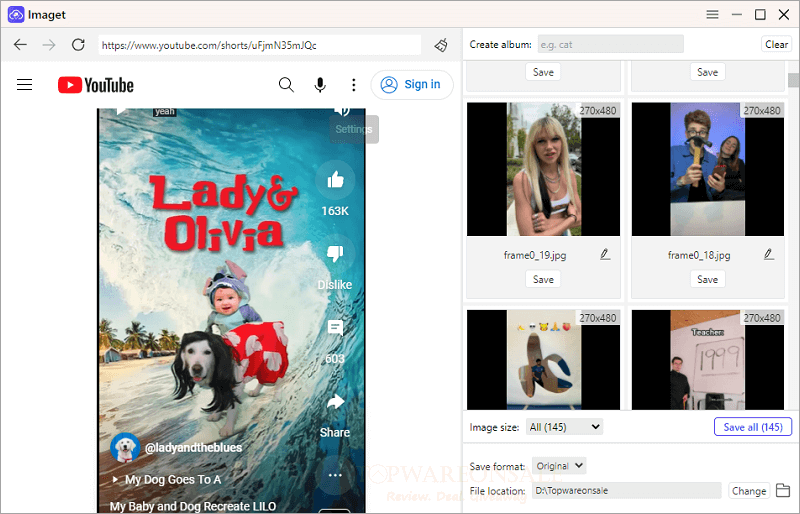This screenshot has width=800, height=514.
Task: Click the File location path field
Action: tap(627, 491)
